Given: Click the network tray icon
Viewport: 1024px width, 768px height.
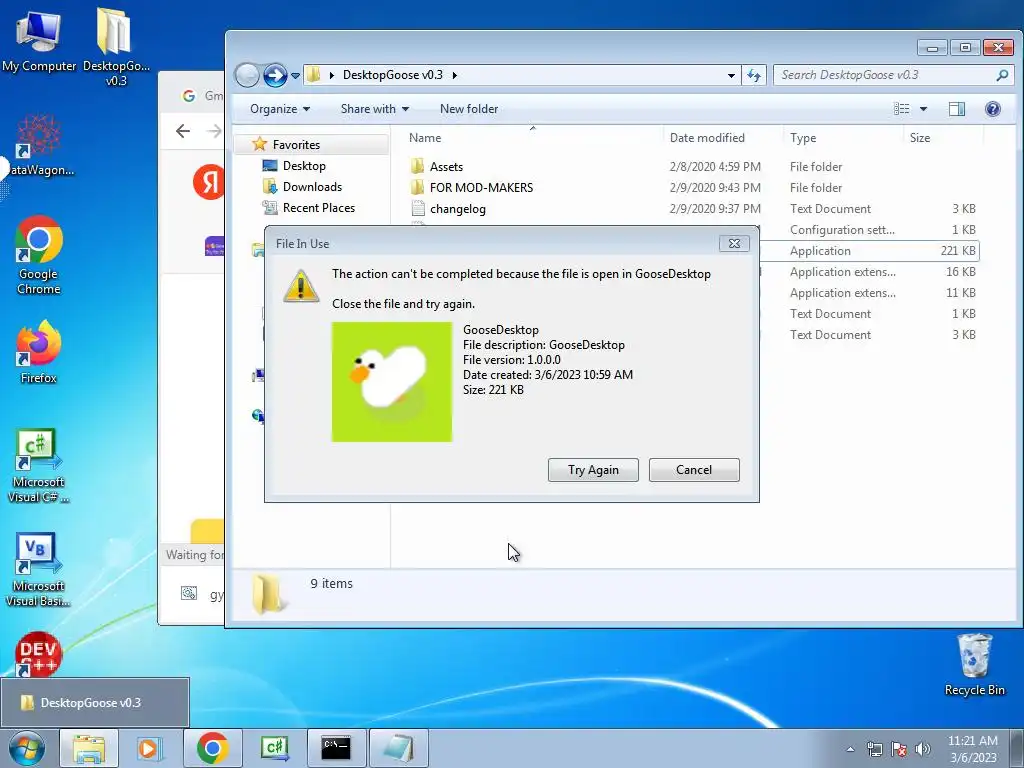Looking at the screenshot, I should pos(874,749).
